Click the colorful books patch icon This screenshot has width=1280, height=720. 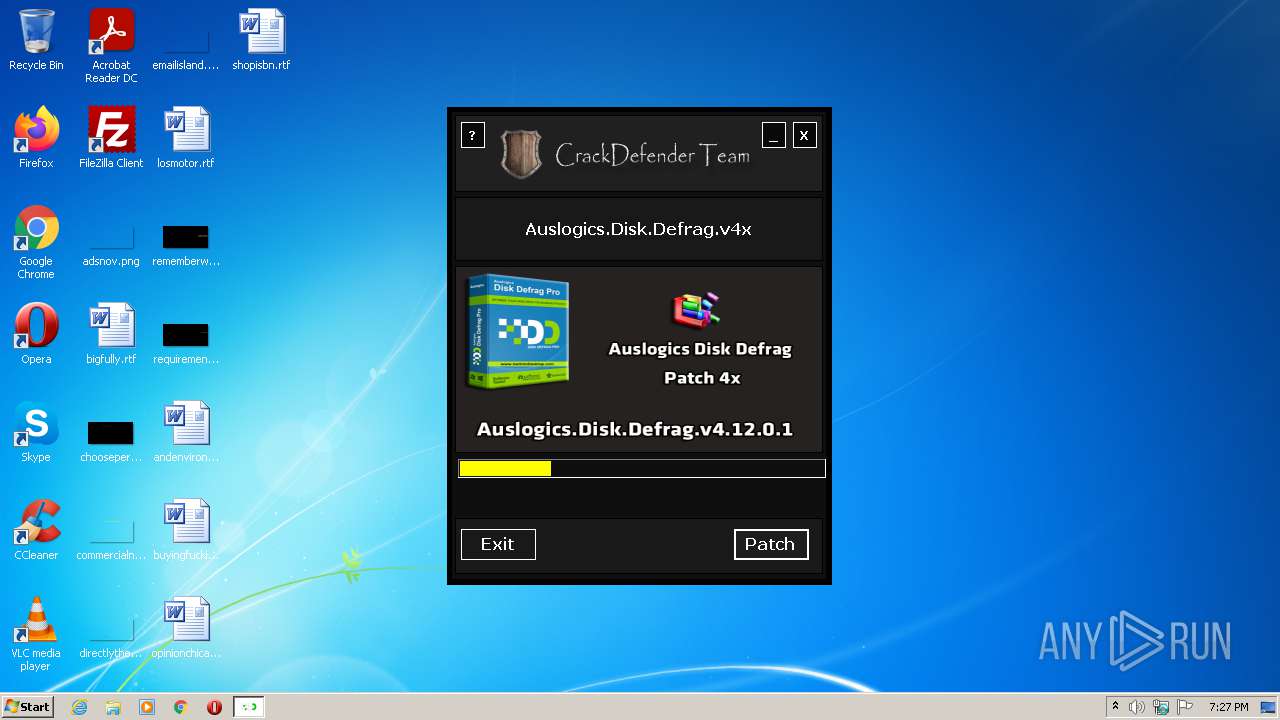point(696,310)
